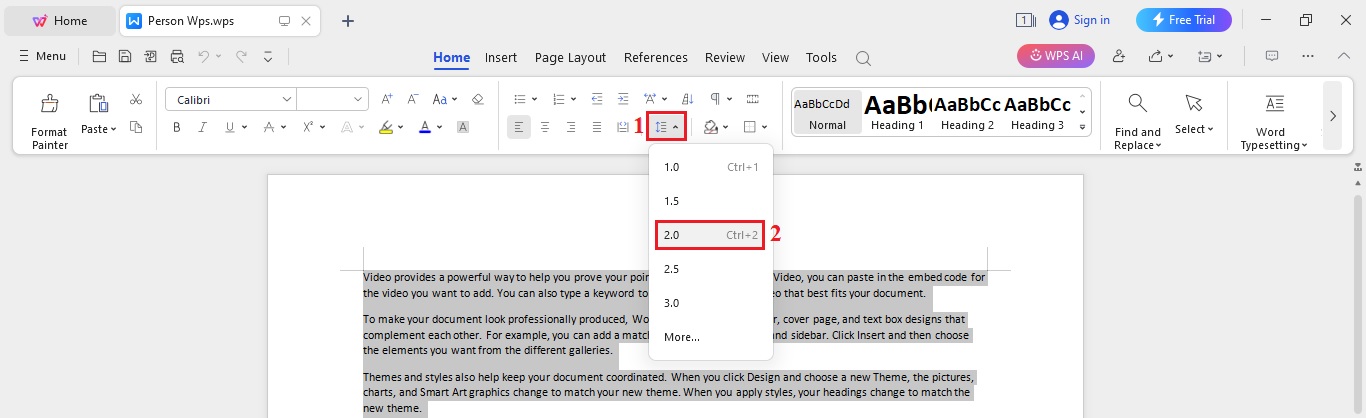Open the numbered list dropdown
1366x418 pixels.
click(574, 99)
